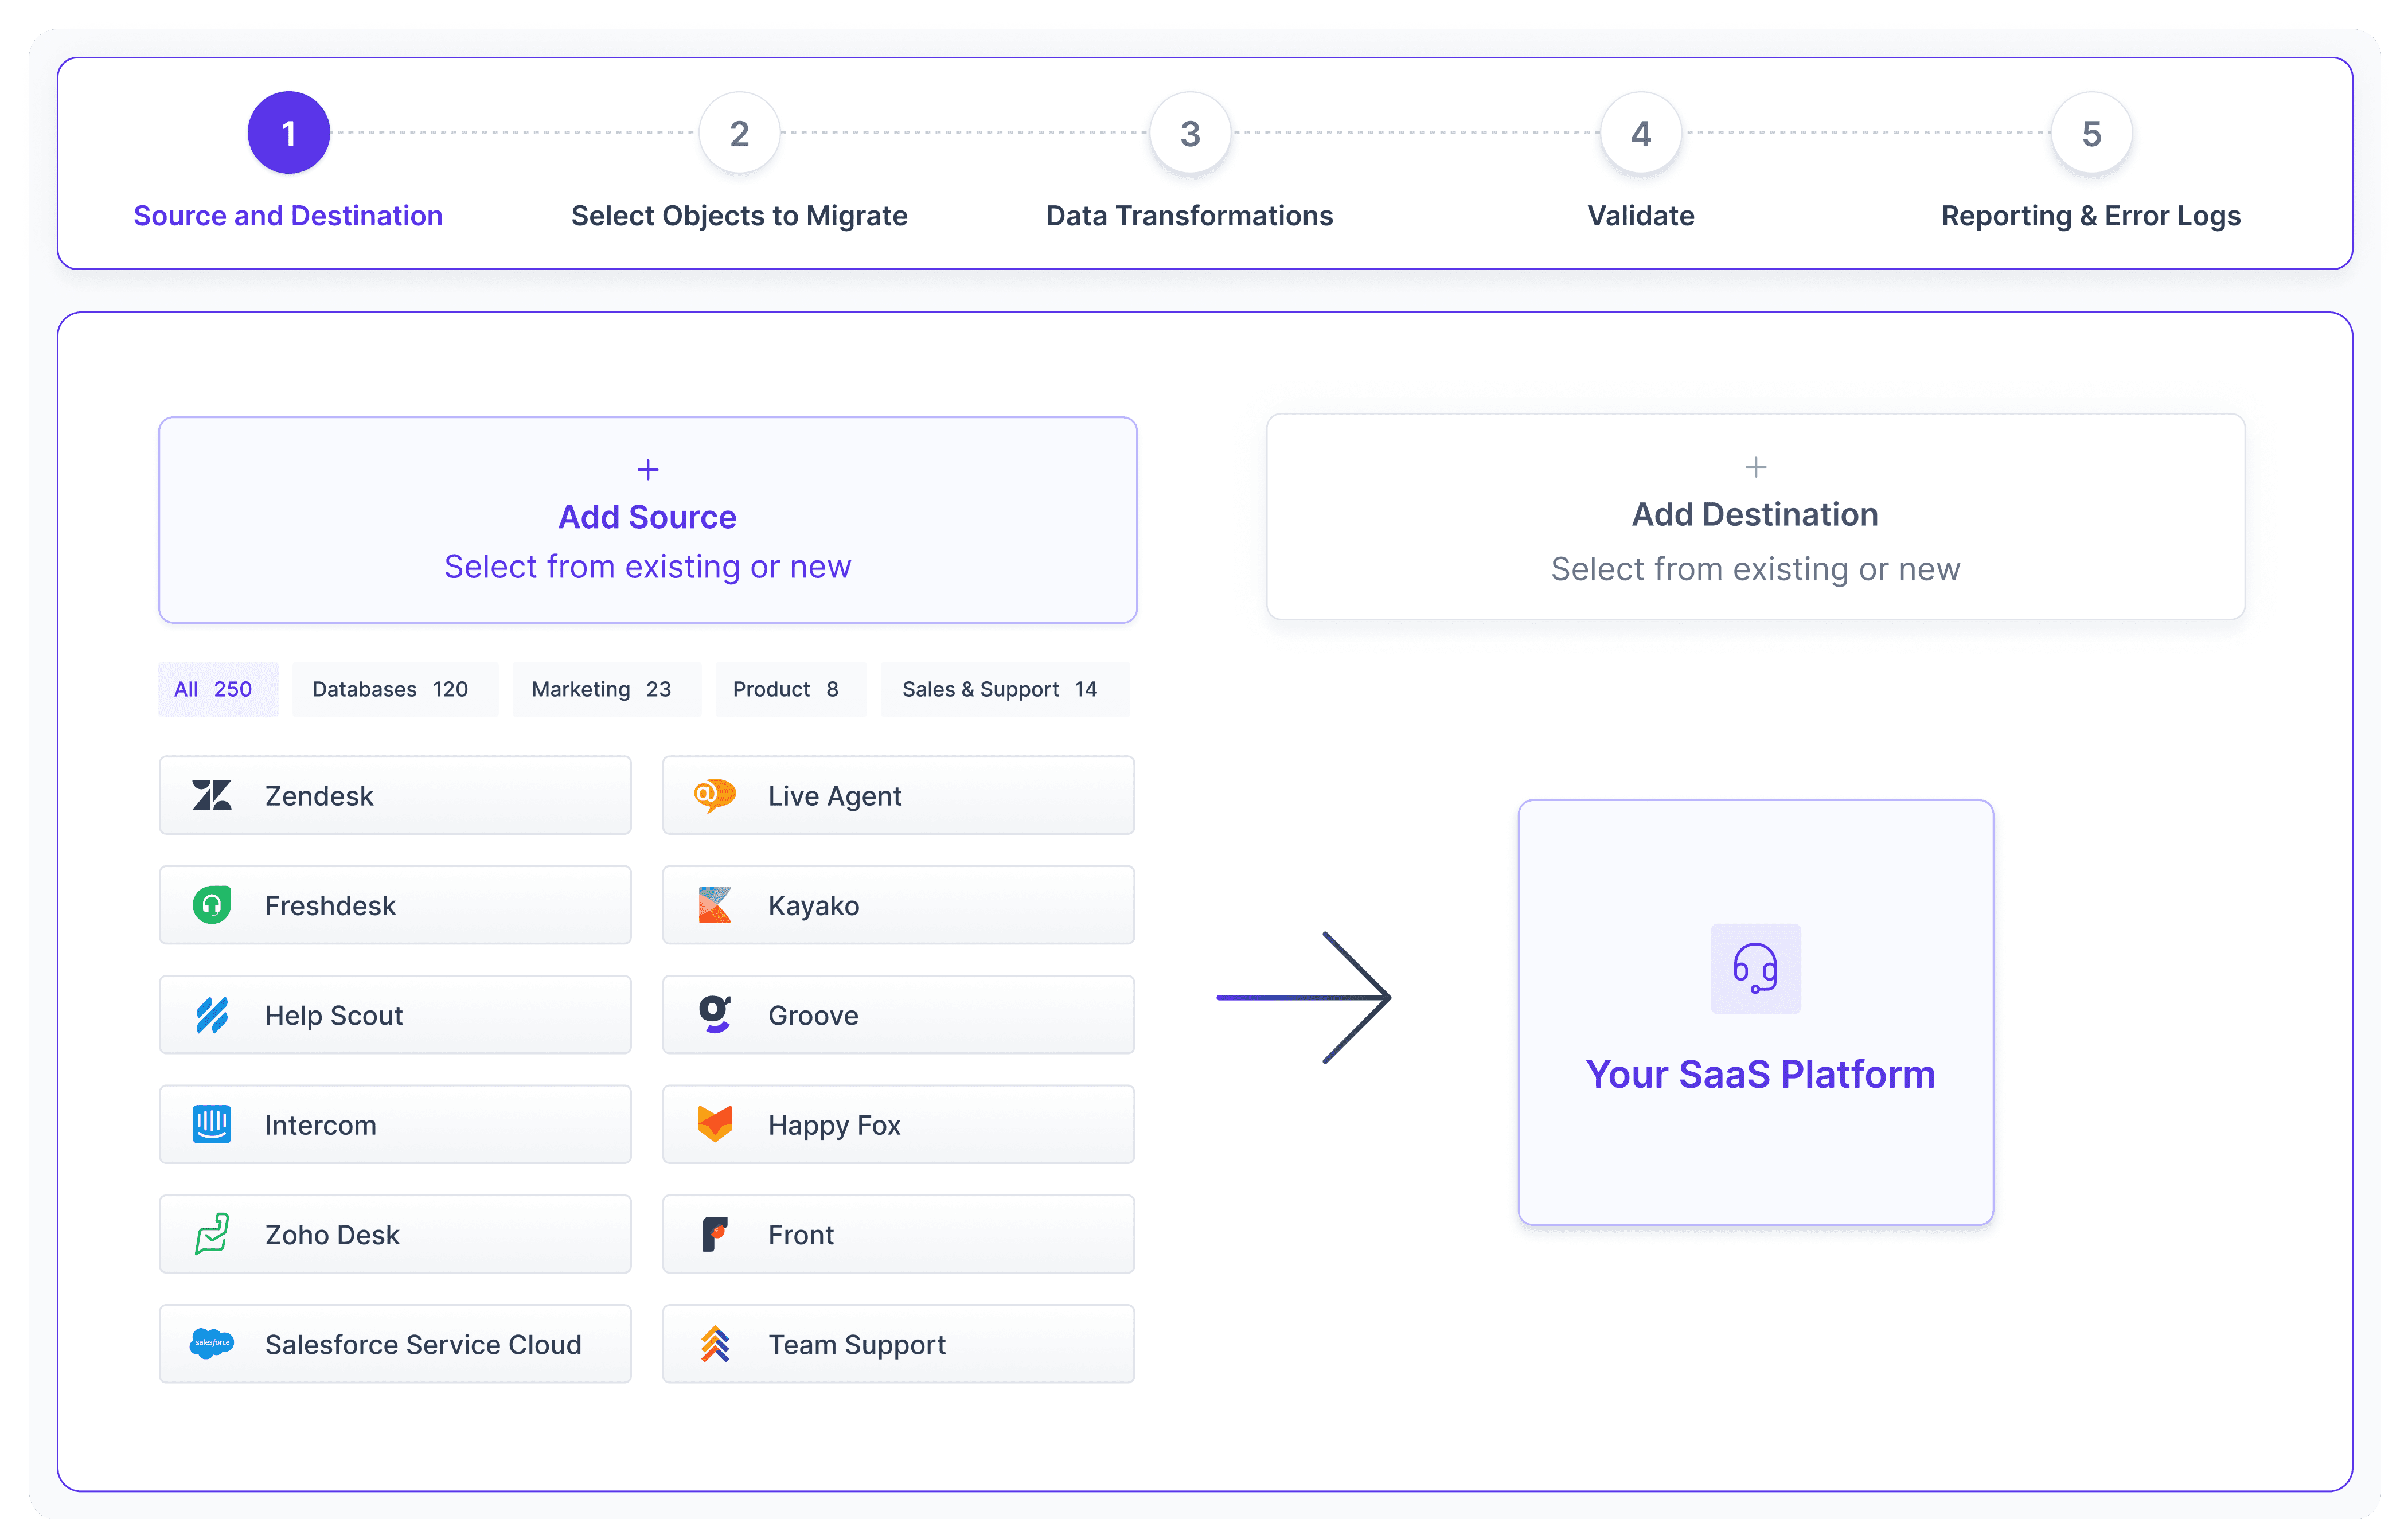Click the Select Objects to Migrate label
Screen dimensions: 2408x1519
[739, 216]
